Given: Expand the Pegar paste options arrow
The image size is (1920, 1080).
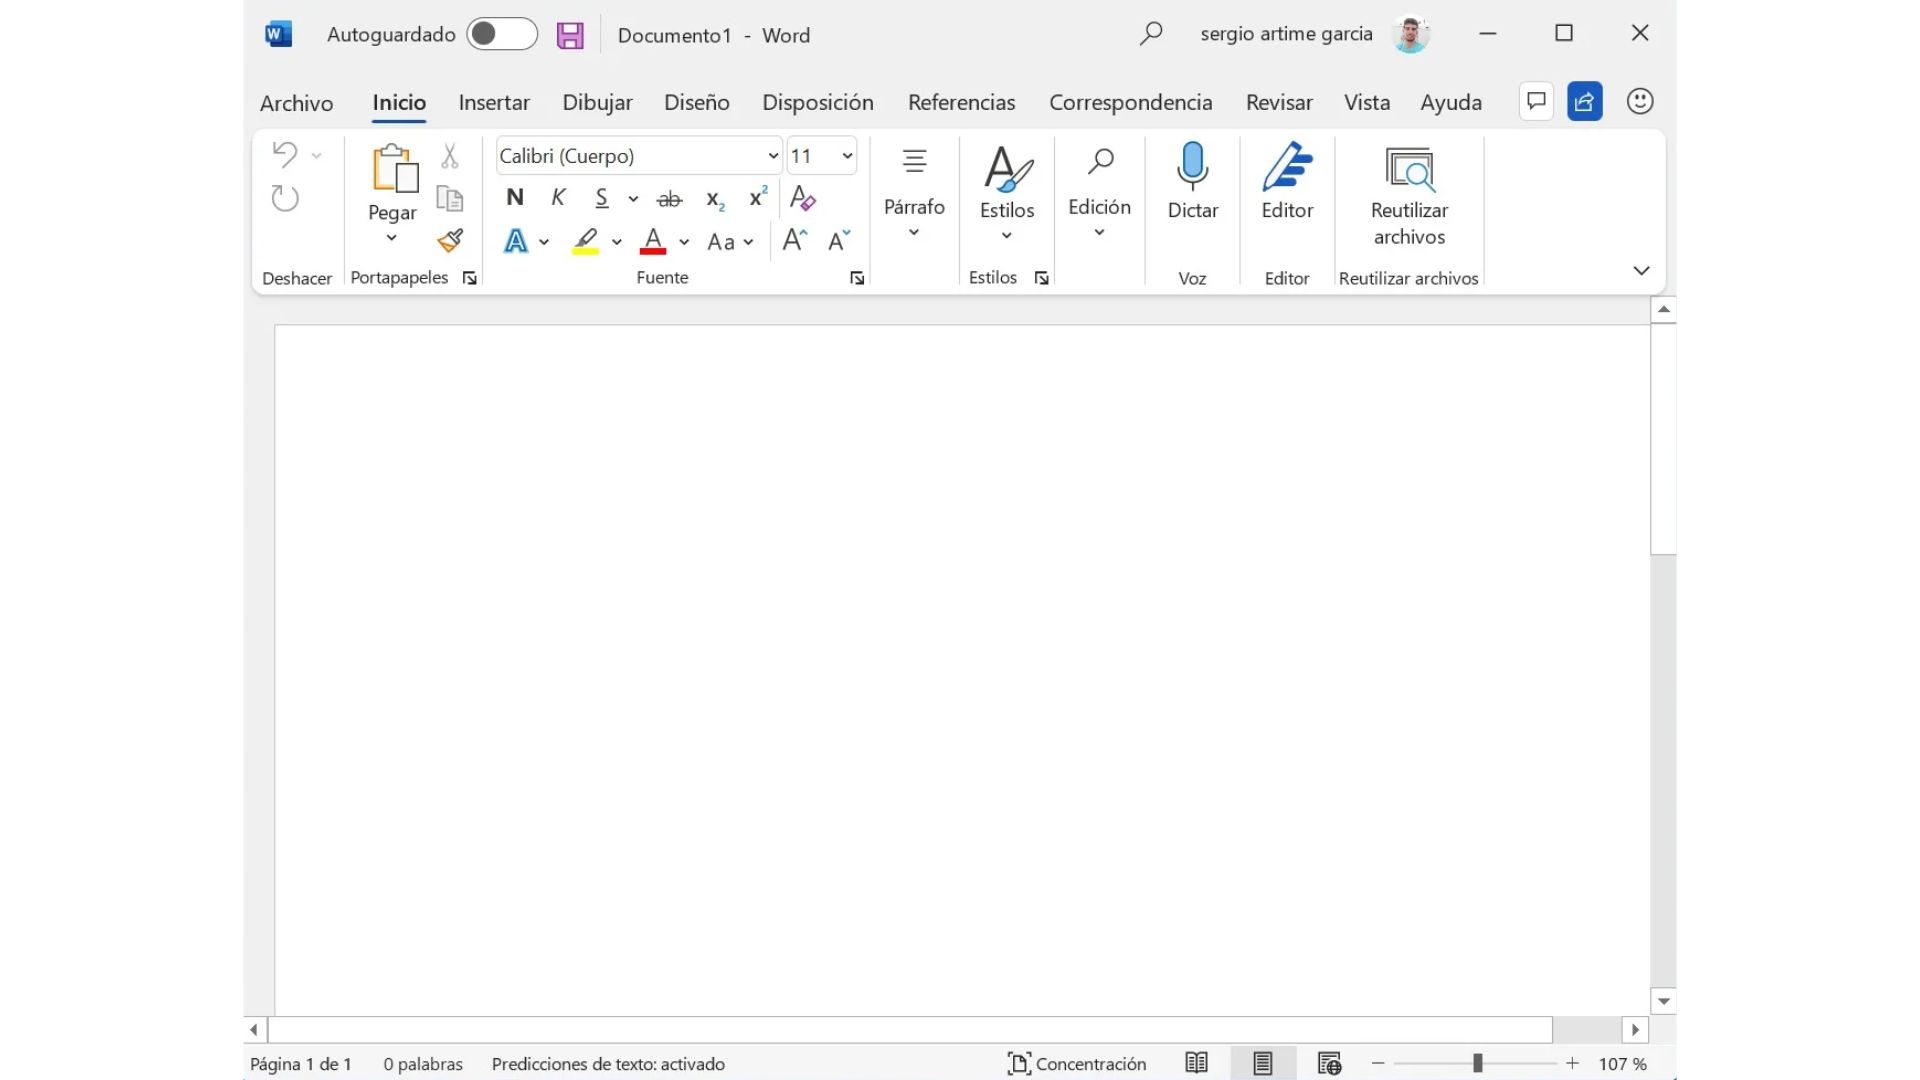Looking at the screenshot, I should click(x=391, y=238).
